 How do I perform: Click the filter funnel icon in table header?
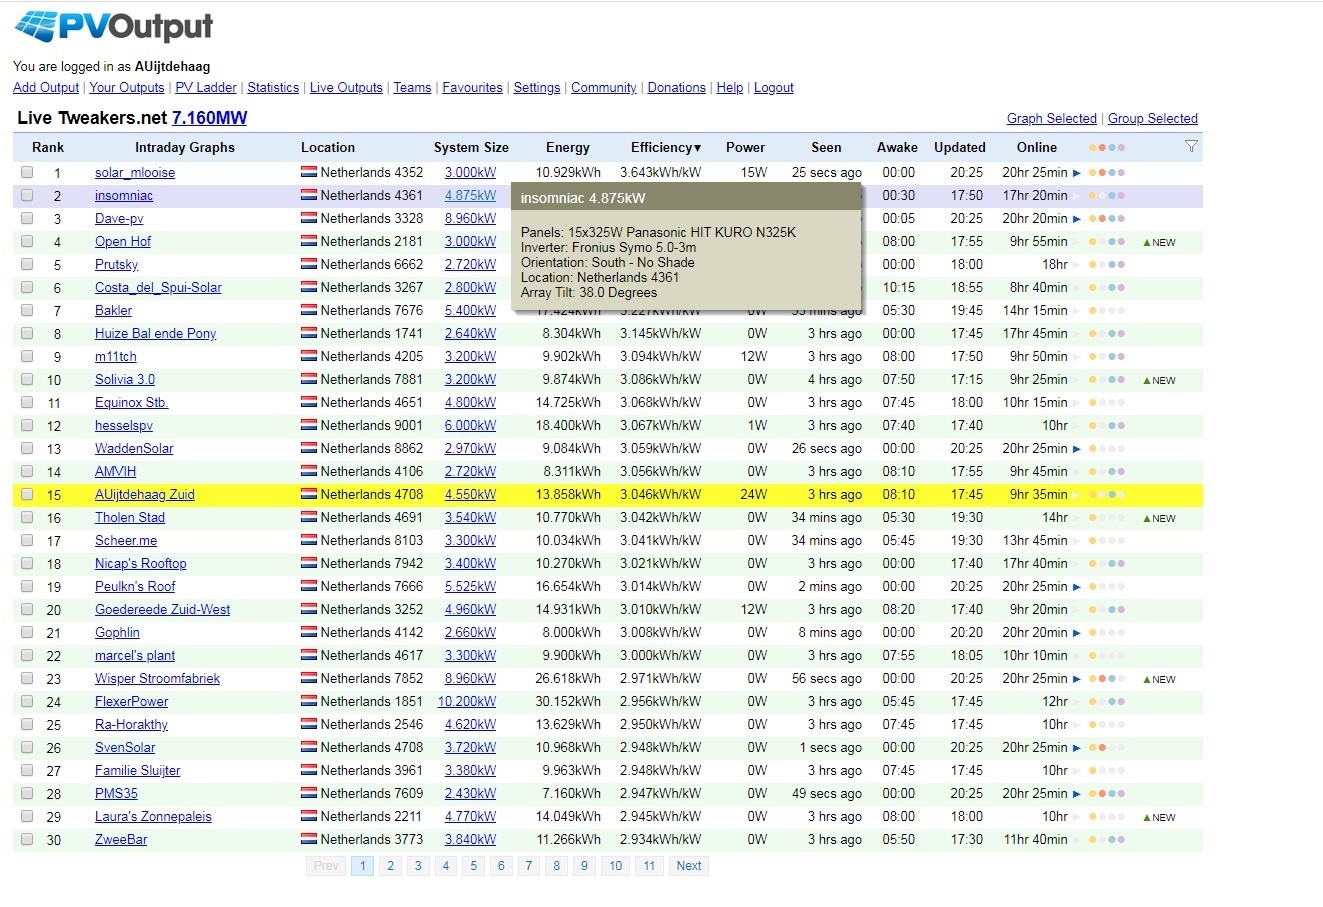(1190, 147)
